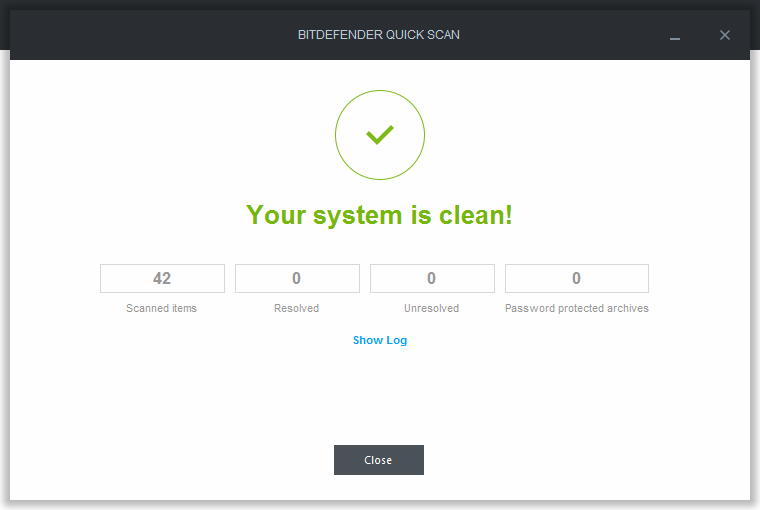
Task: Minimize the Bitdefender Quick Scan window
Action: pyautogui.click(x=675, y=38)
